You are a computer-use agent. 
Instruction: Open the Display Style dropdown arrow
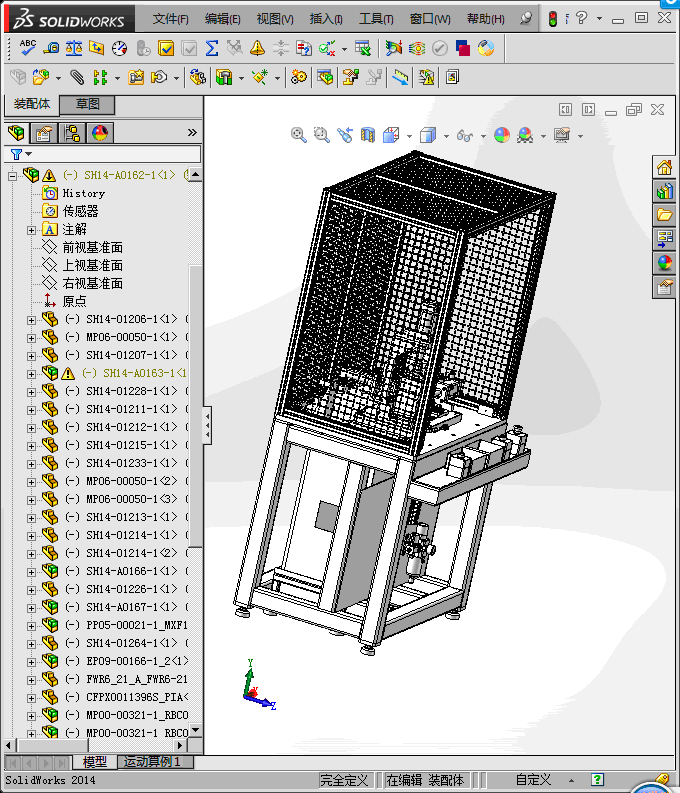[446, 136]
